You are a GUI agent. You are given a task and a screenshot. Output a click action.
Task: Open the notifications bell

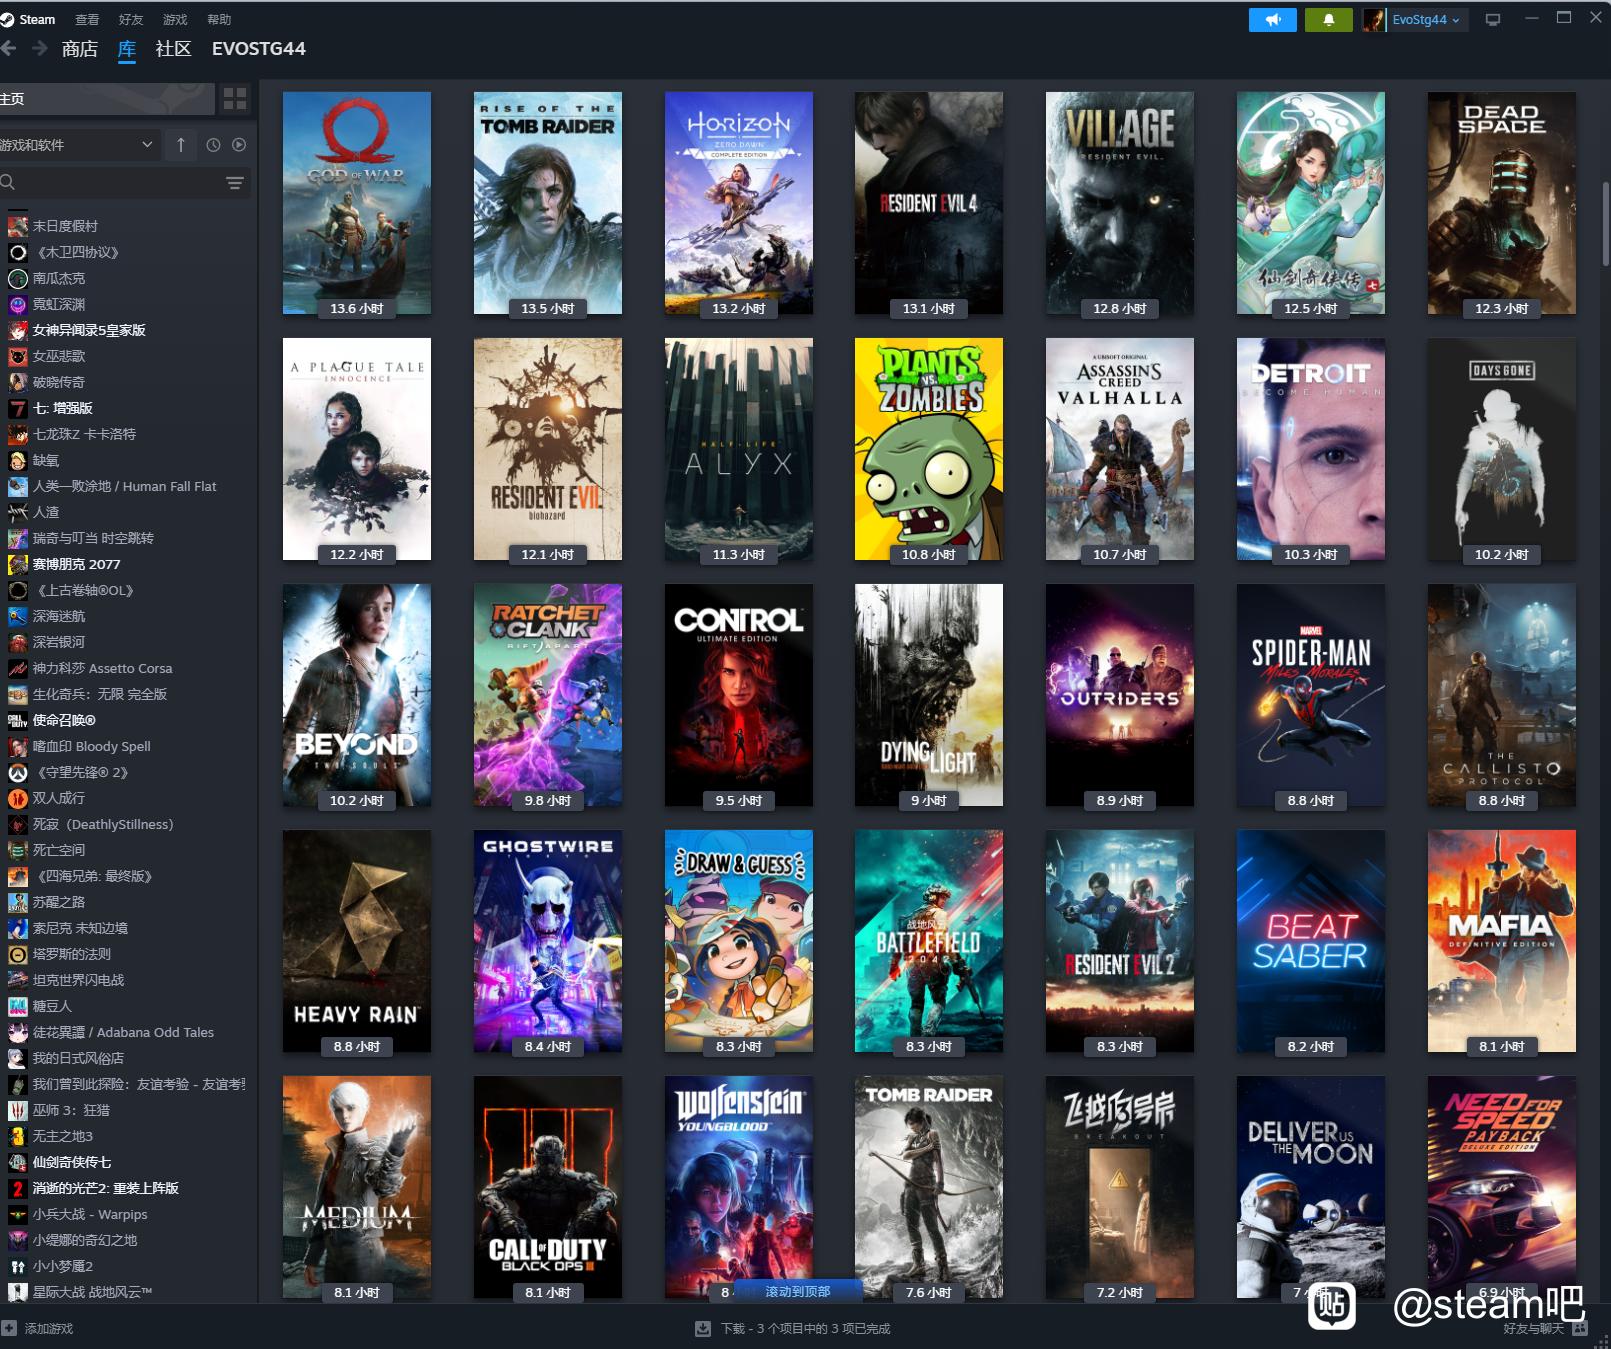(1328, 20)
